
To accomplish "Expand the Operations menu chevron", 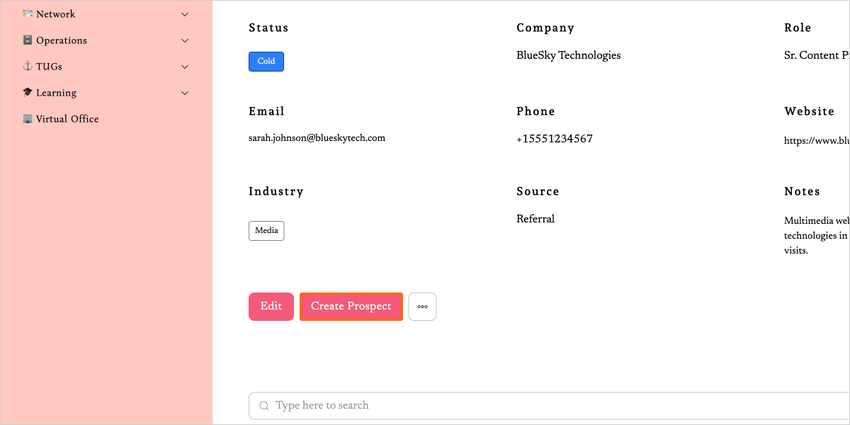I will tap(185, 41).
